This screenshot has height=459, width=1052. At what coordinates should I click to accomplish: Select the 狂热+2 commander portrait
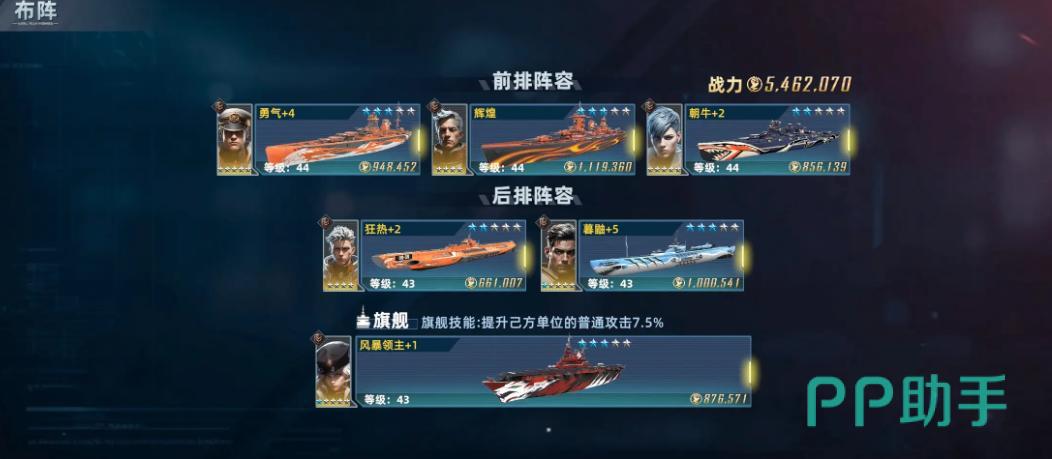[341, 256]
